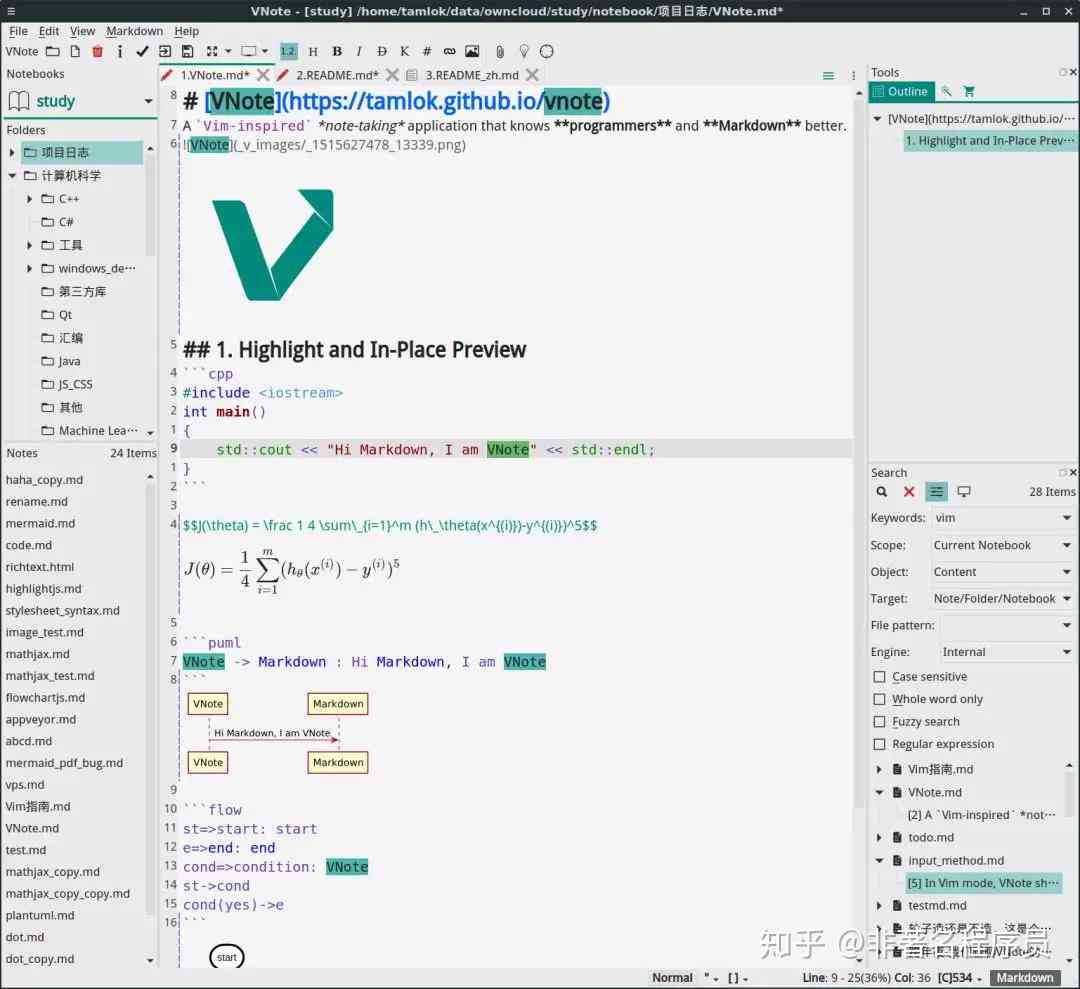This screenshot has height=989, width=1080.
Task: Open the View menu
Action: [82, 31]
